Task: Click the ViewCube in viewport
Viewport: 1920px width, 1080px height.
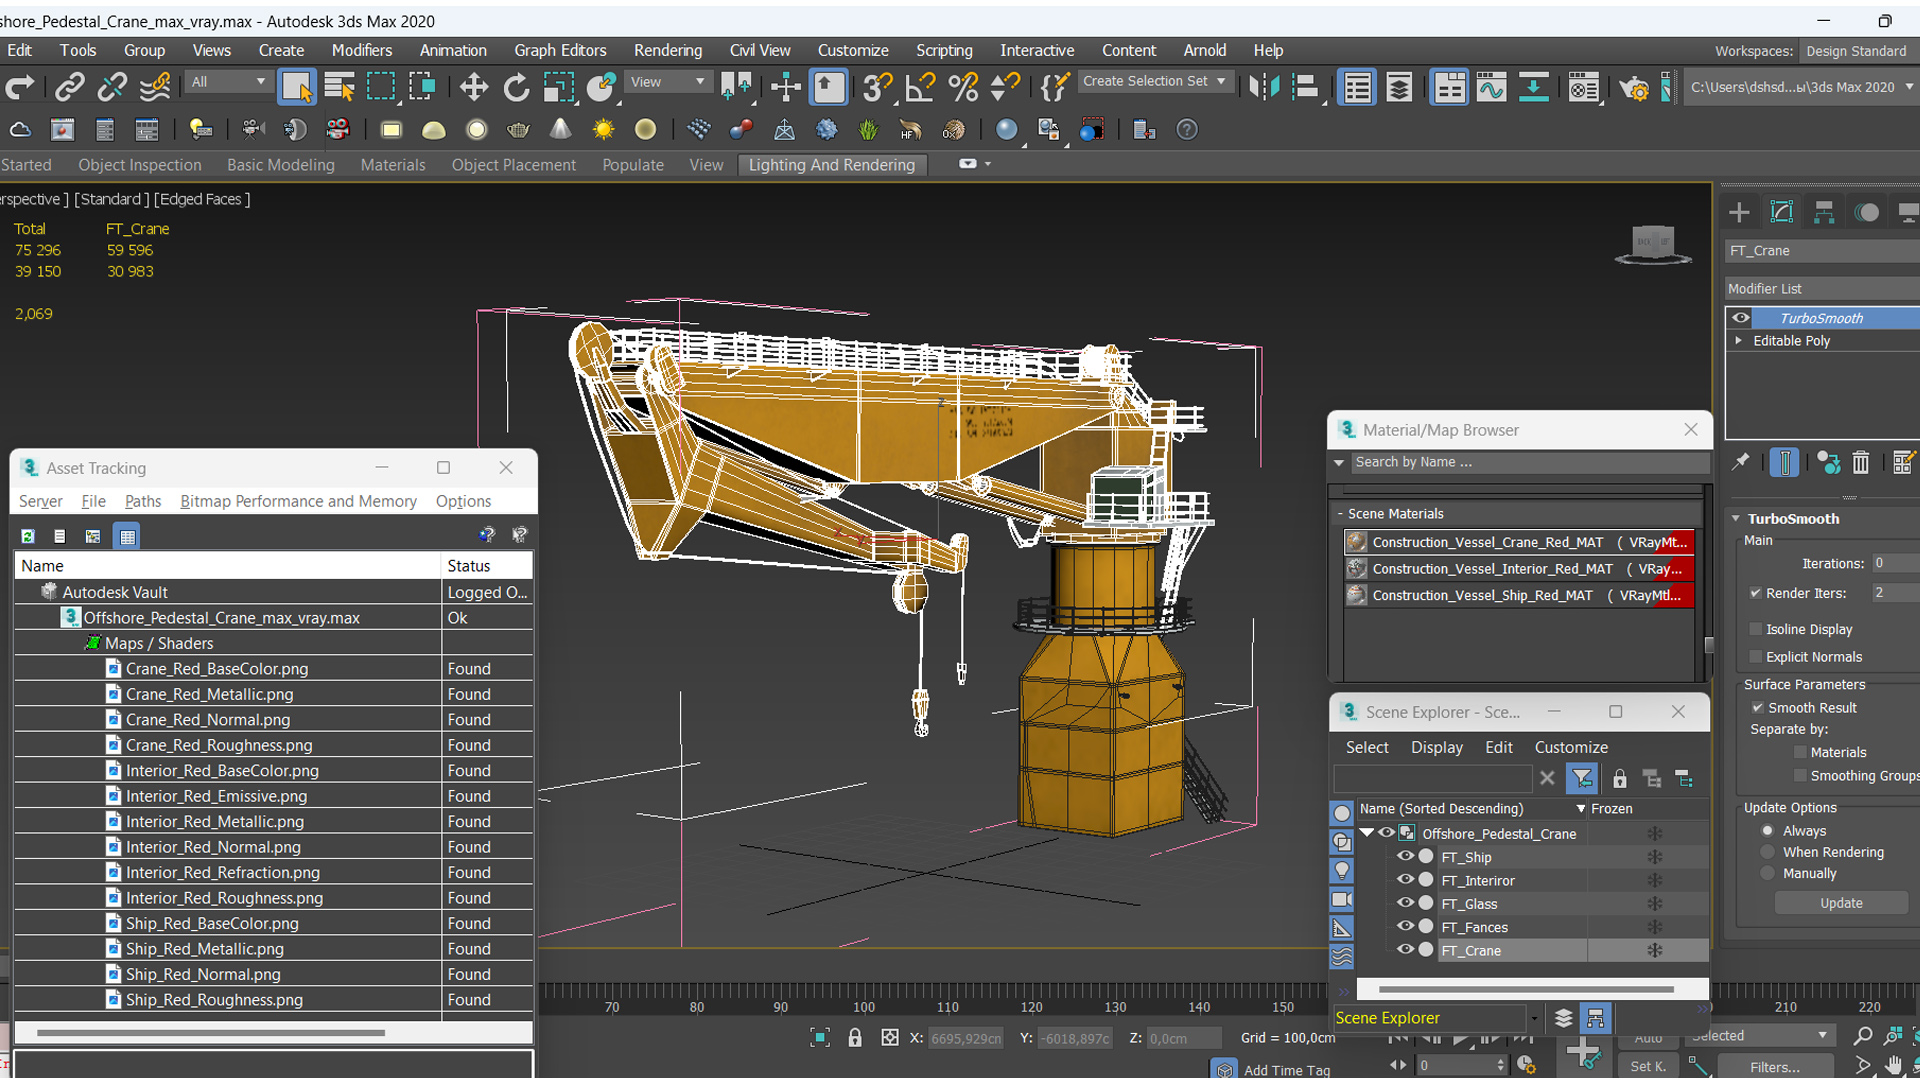Action: pos(1652,245)
